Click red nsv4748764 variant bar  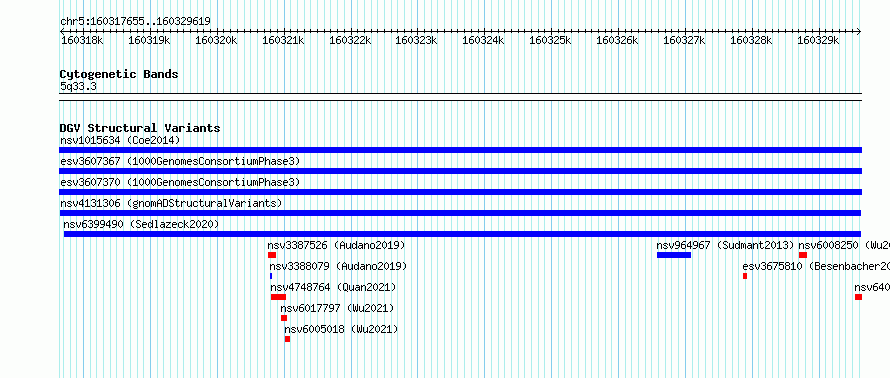tap(279, 297)
